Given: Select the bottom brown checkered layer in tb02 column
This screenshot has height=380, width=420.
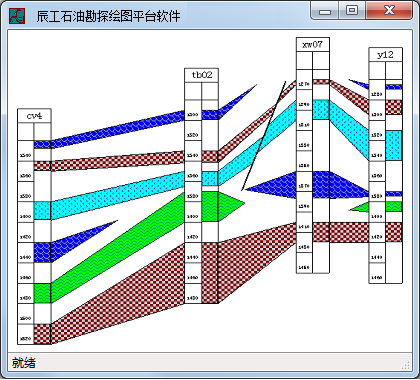Looking at the screenshot, I should [210, 273].
